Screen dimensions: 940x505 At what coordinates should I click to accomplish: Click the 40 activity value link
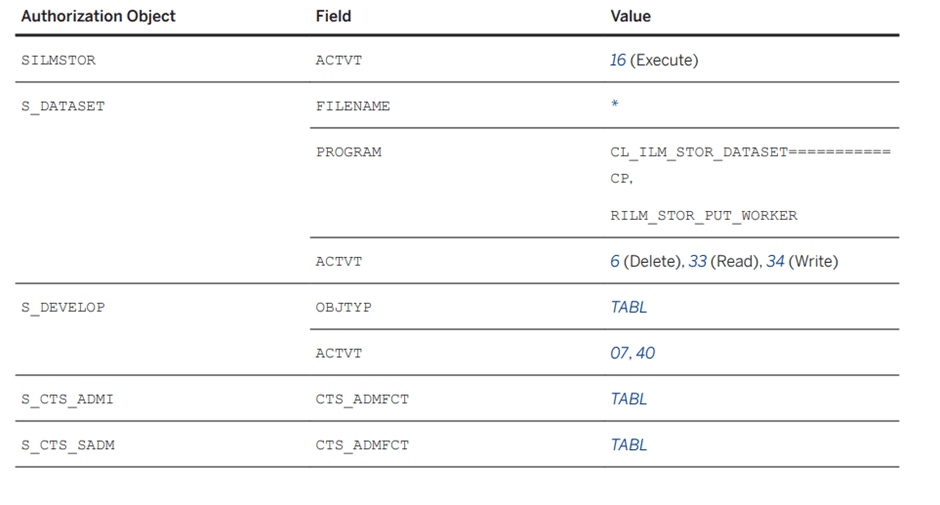click(x=645, y=353)
